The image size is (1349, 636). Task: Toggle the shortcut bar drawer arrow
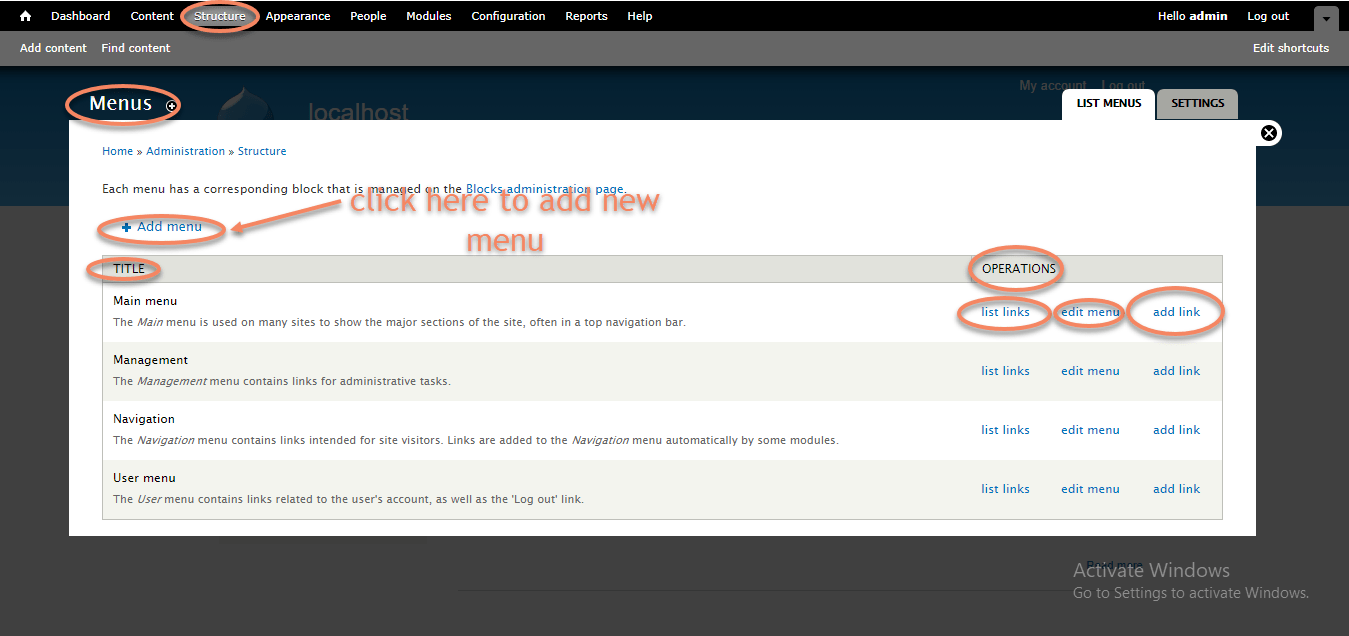[x=1326, y=19]
